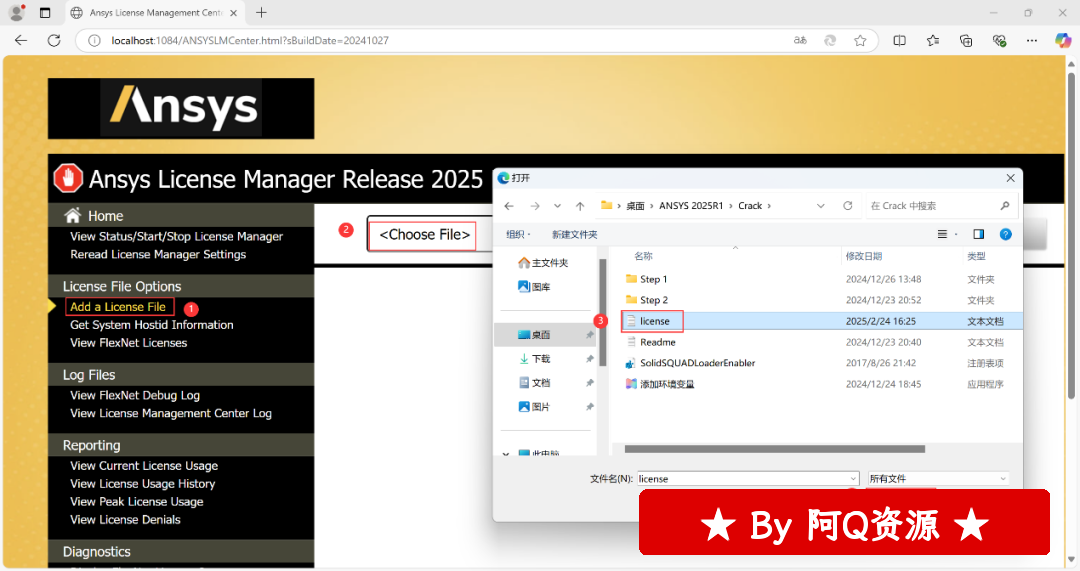Open View FlexNet Debug Log
1080x571 pixels.
click(x=135, y=395)
